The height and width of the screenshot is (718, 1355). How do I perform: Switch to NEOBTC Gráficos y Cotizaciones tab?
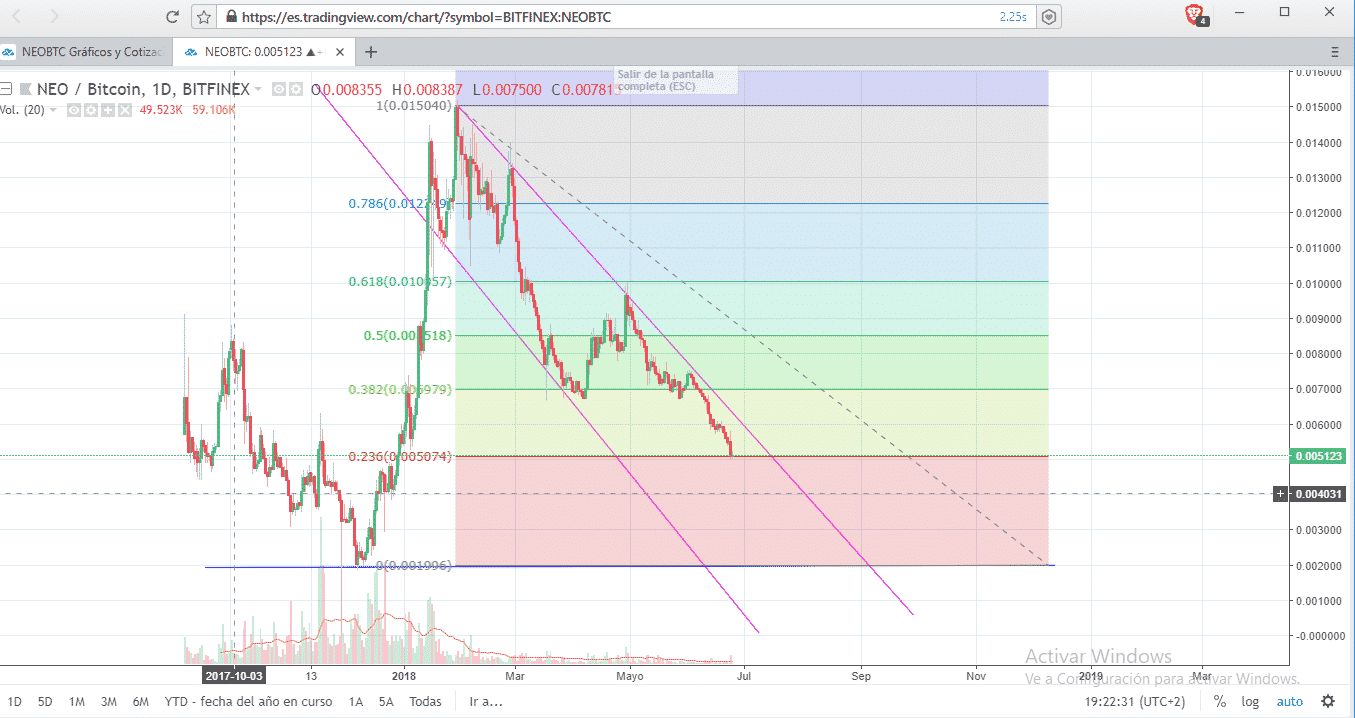pyautogui.click(x=84, y=52)
